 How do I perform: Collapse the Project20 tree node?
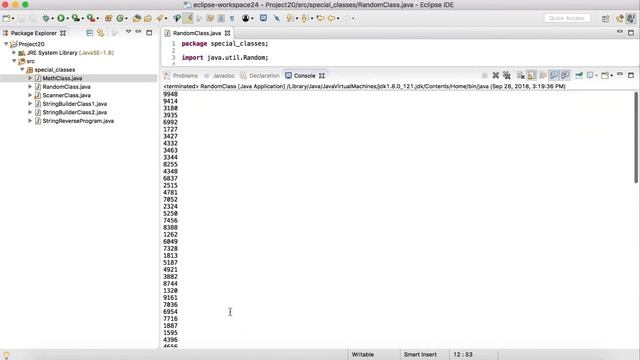(x=6, y=44)
